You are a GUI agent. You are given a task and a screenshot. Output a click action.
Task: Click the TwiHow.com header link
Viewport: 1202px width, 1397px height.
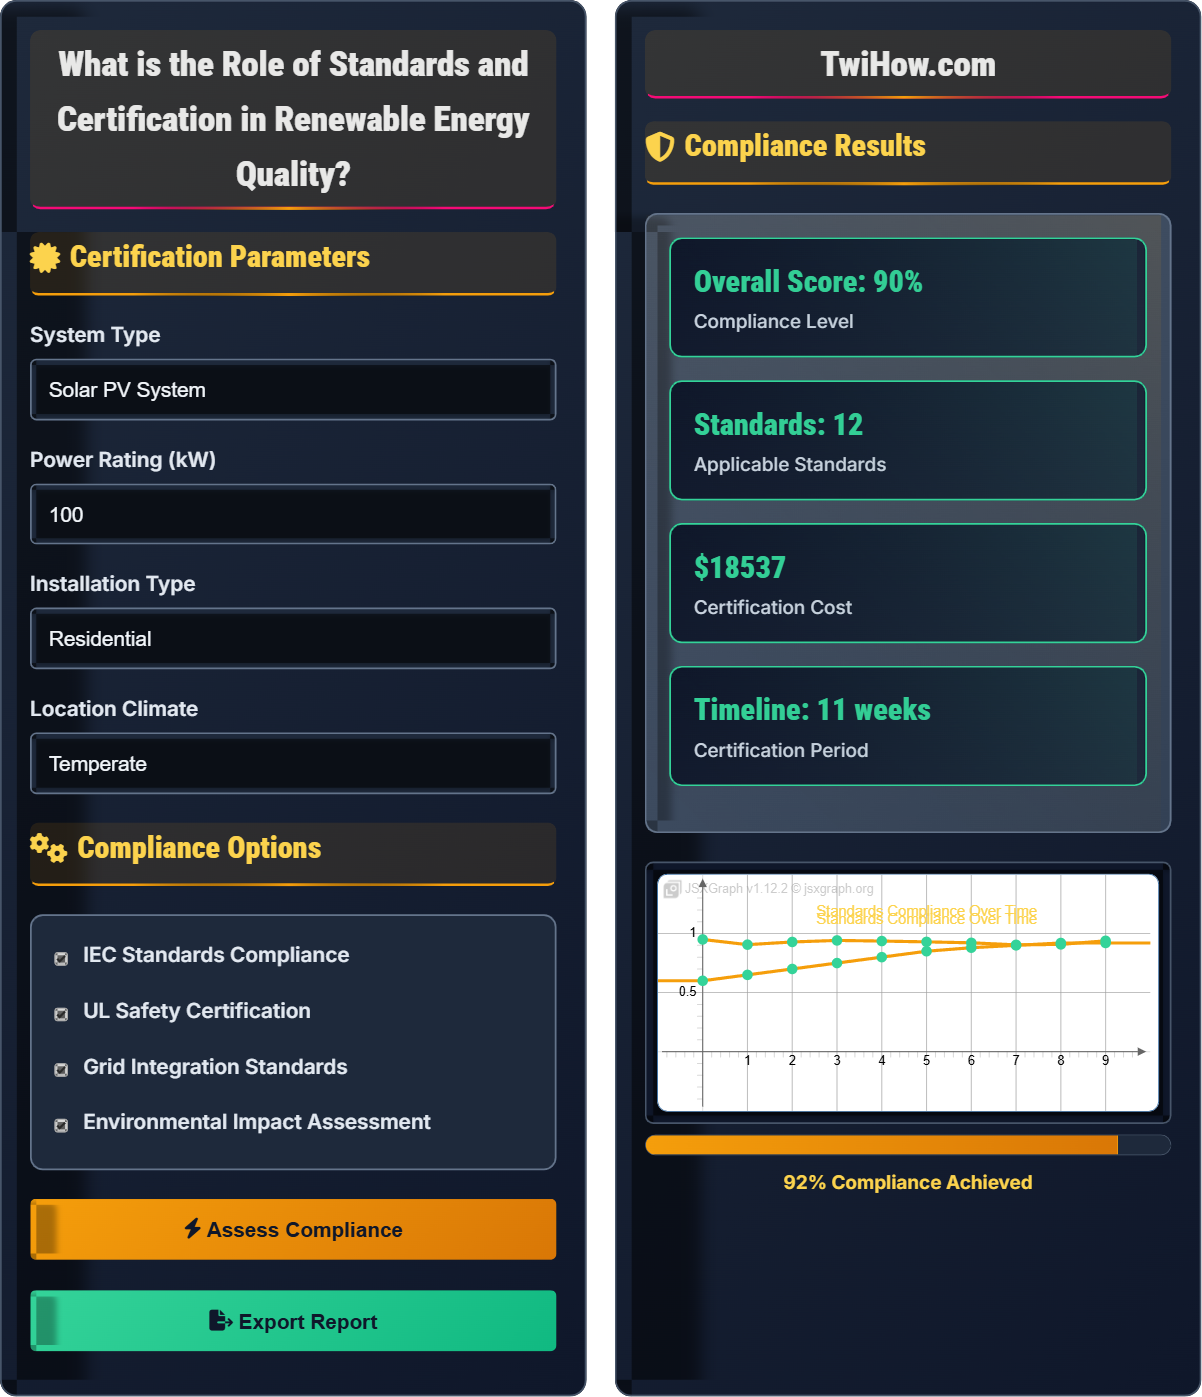tap(908, 65)
